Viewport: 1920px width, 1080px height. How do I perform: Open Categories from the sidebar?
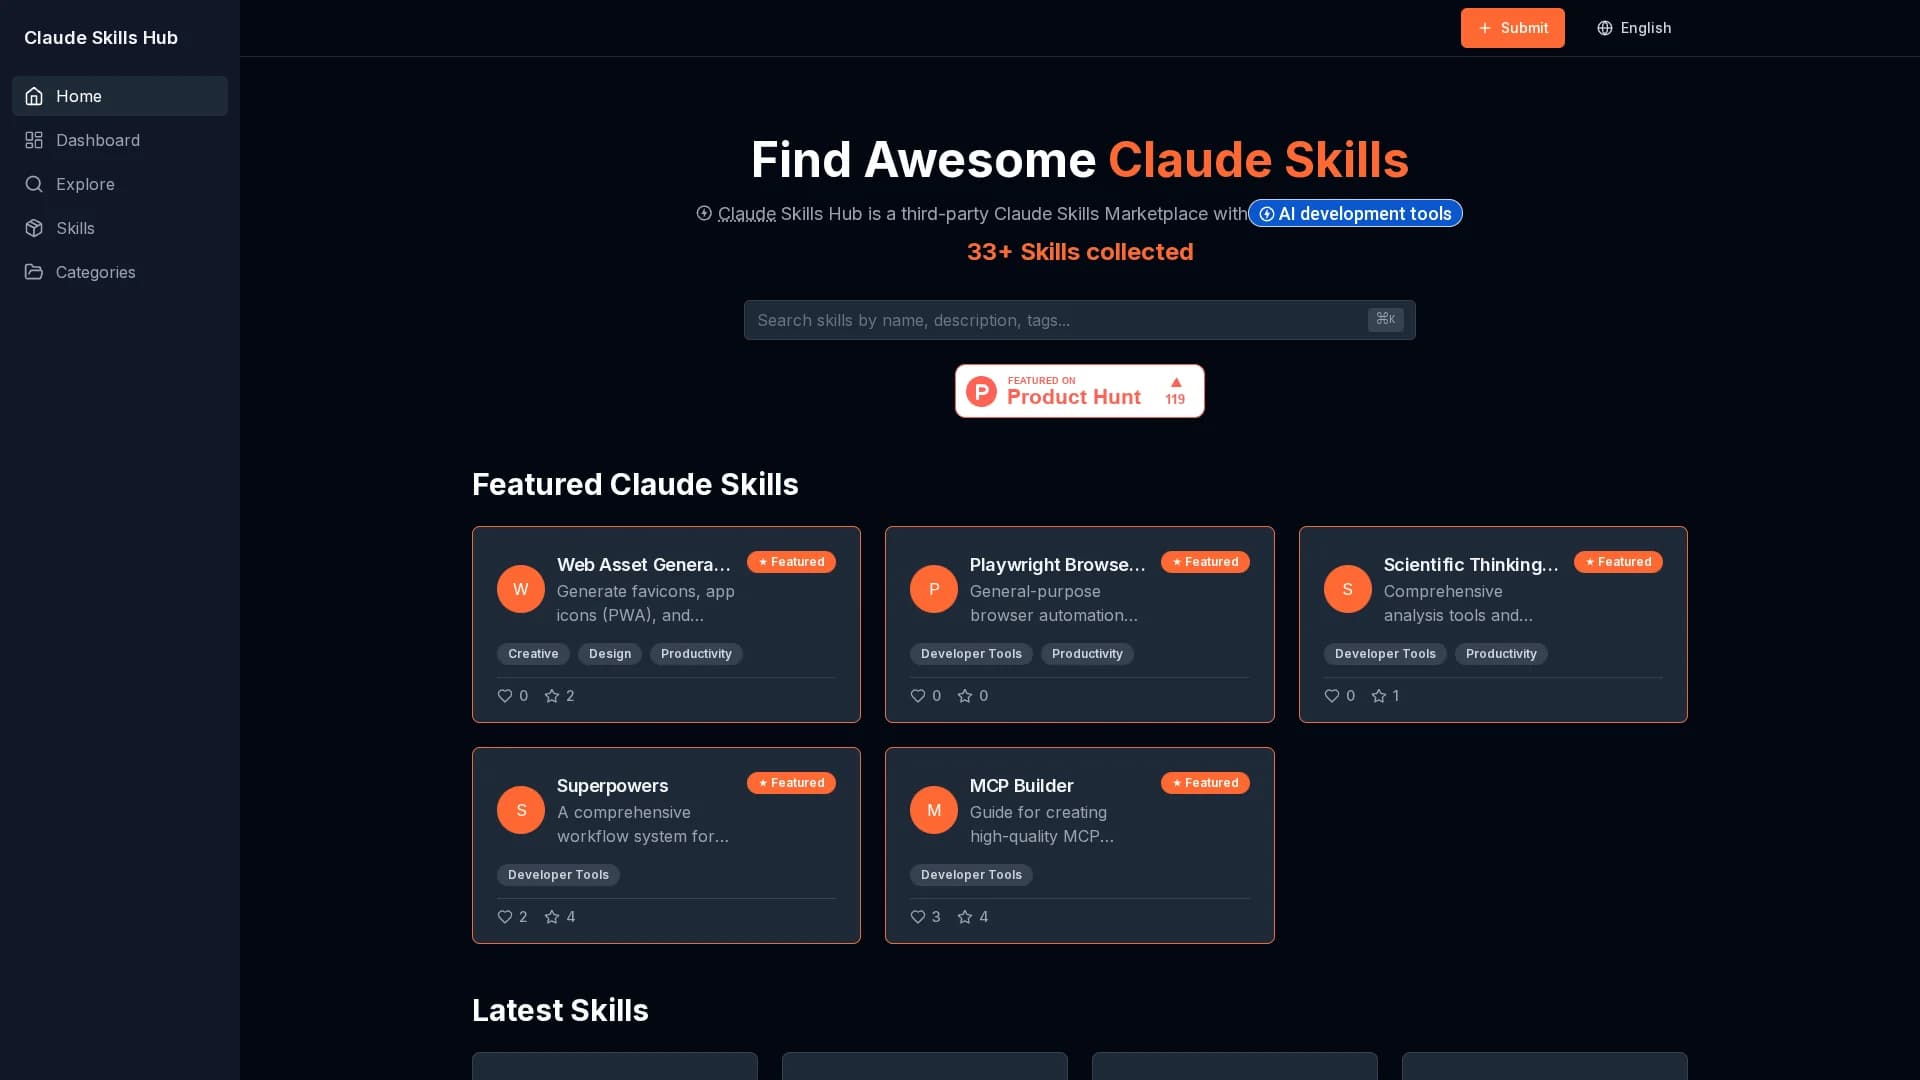(120, 272)
